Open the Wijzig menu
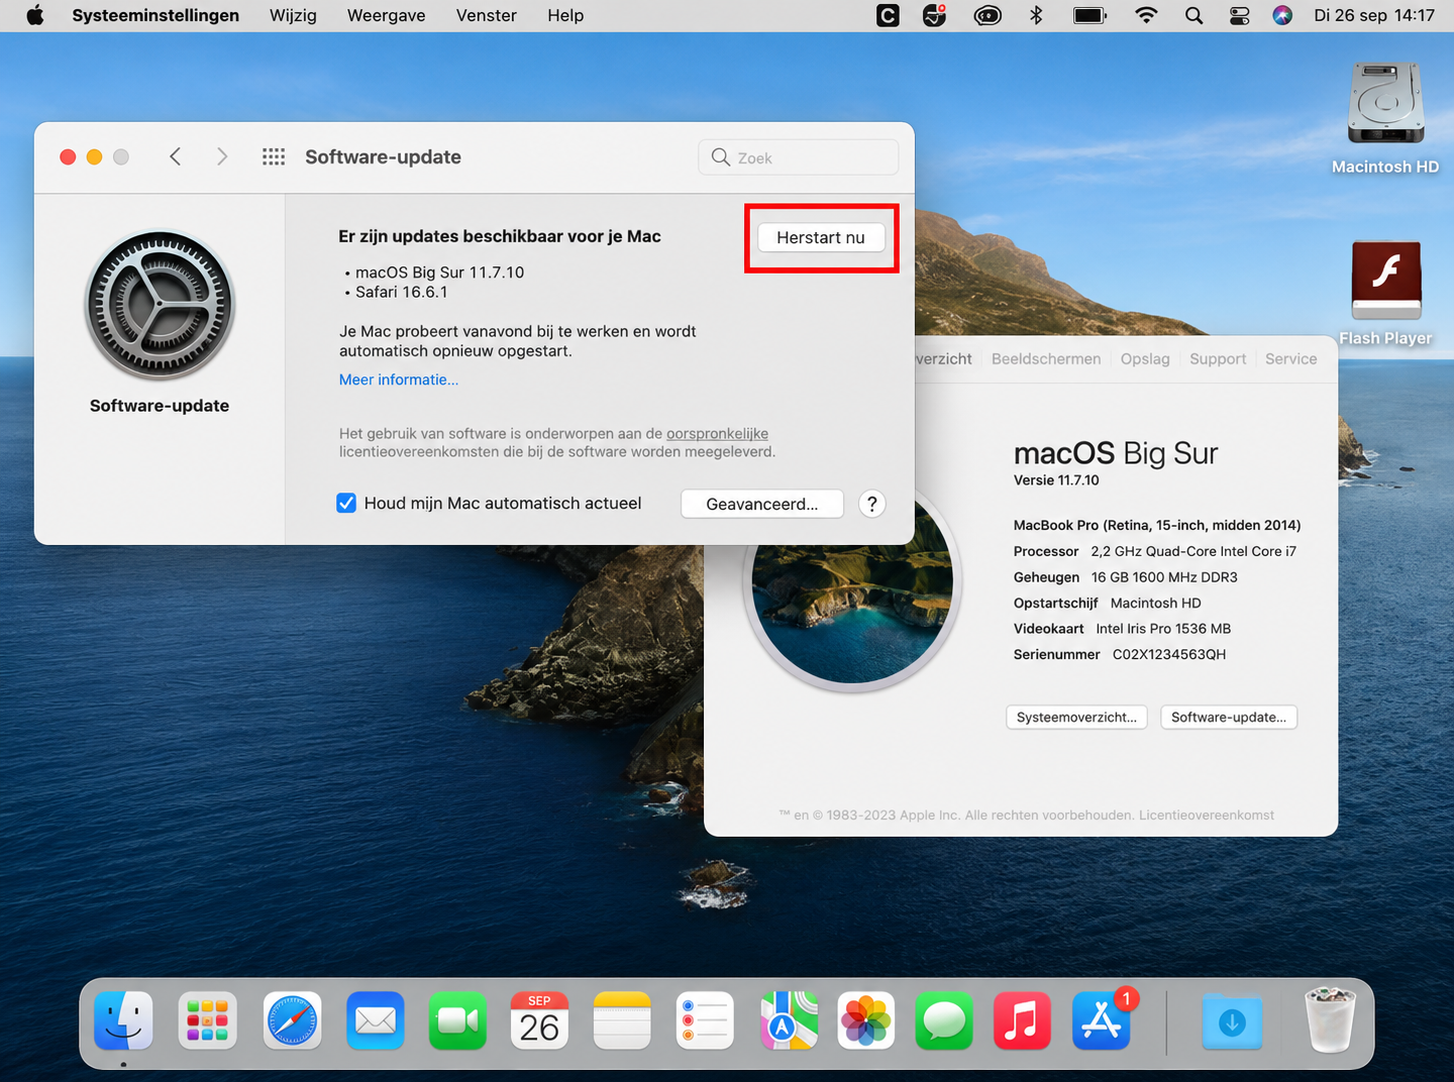This screenshot has height=1082, width=1454. 293,15
